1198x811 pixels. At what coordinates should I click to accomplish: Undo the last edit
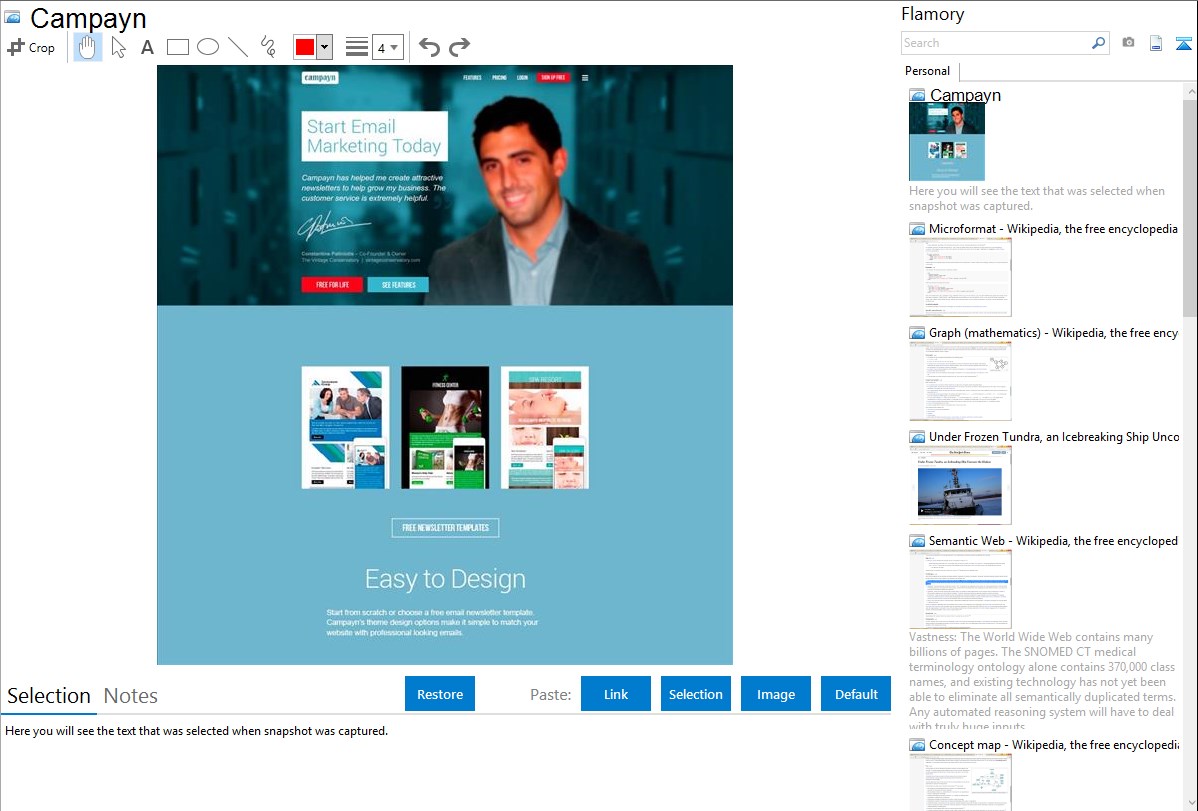pyautogui.click(x=429, y=47)
